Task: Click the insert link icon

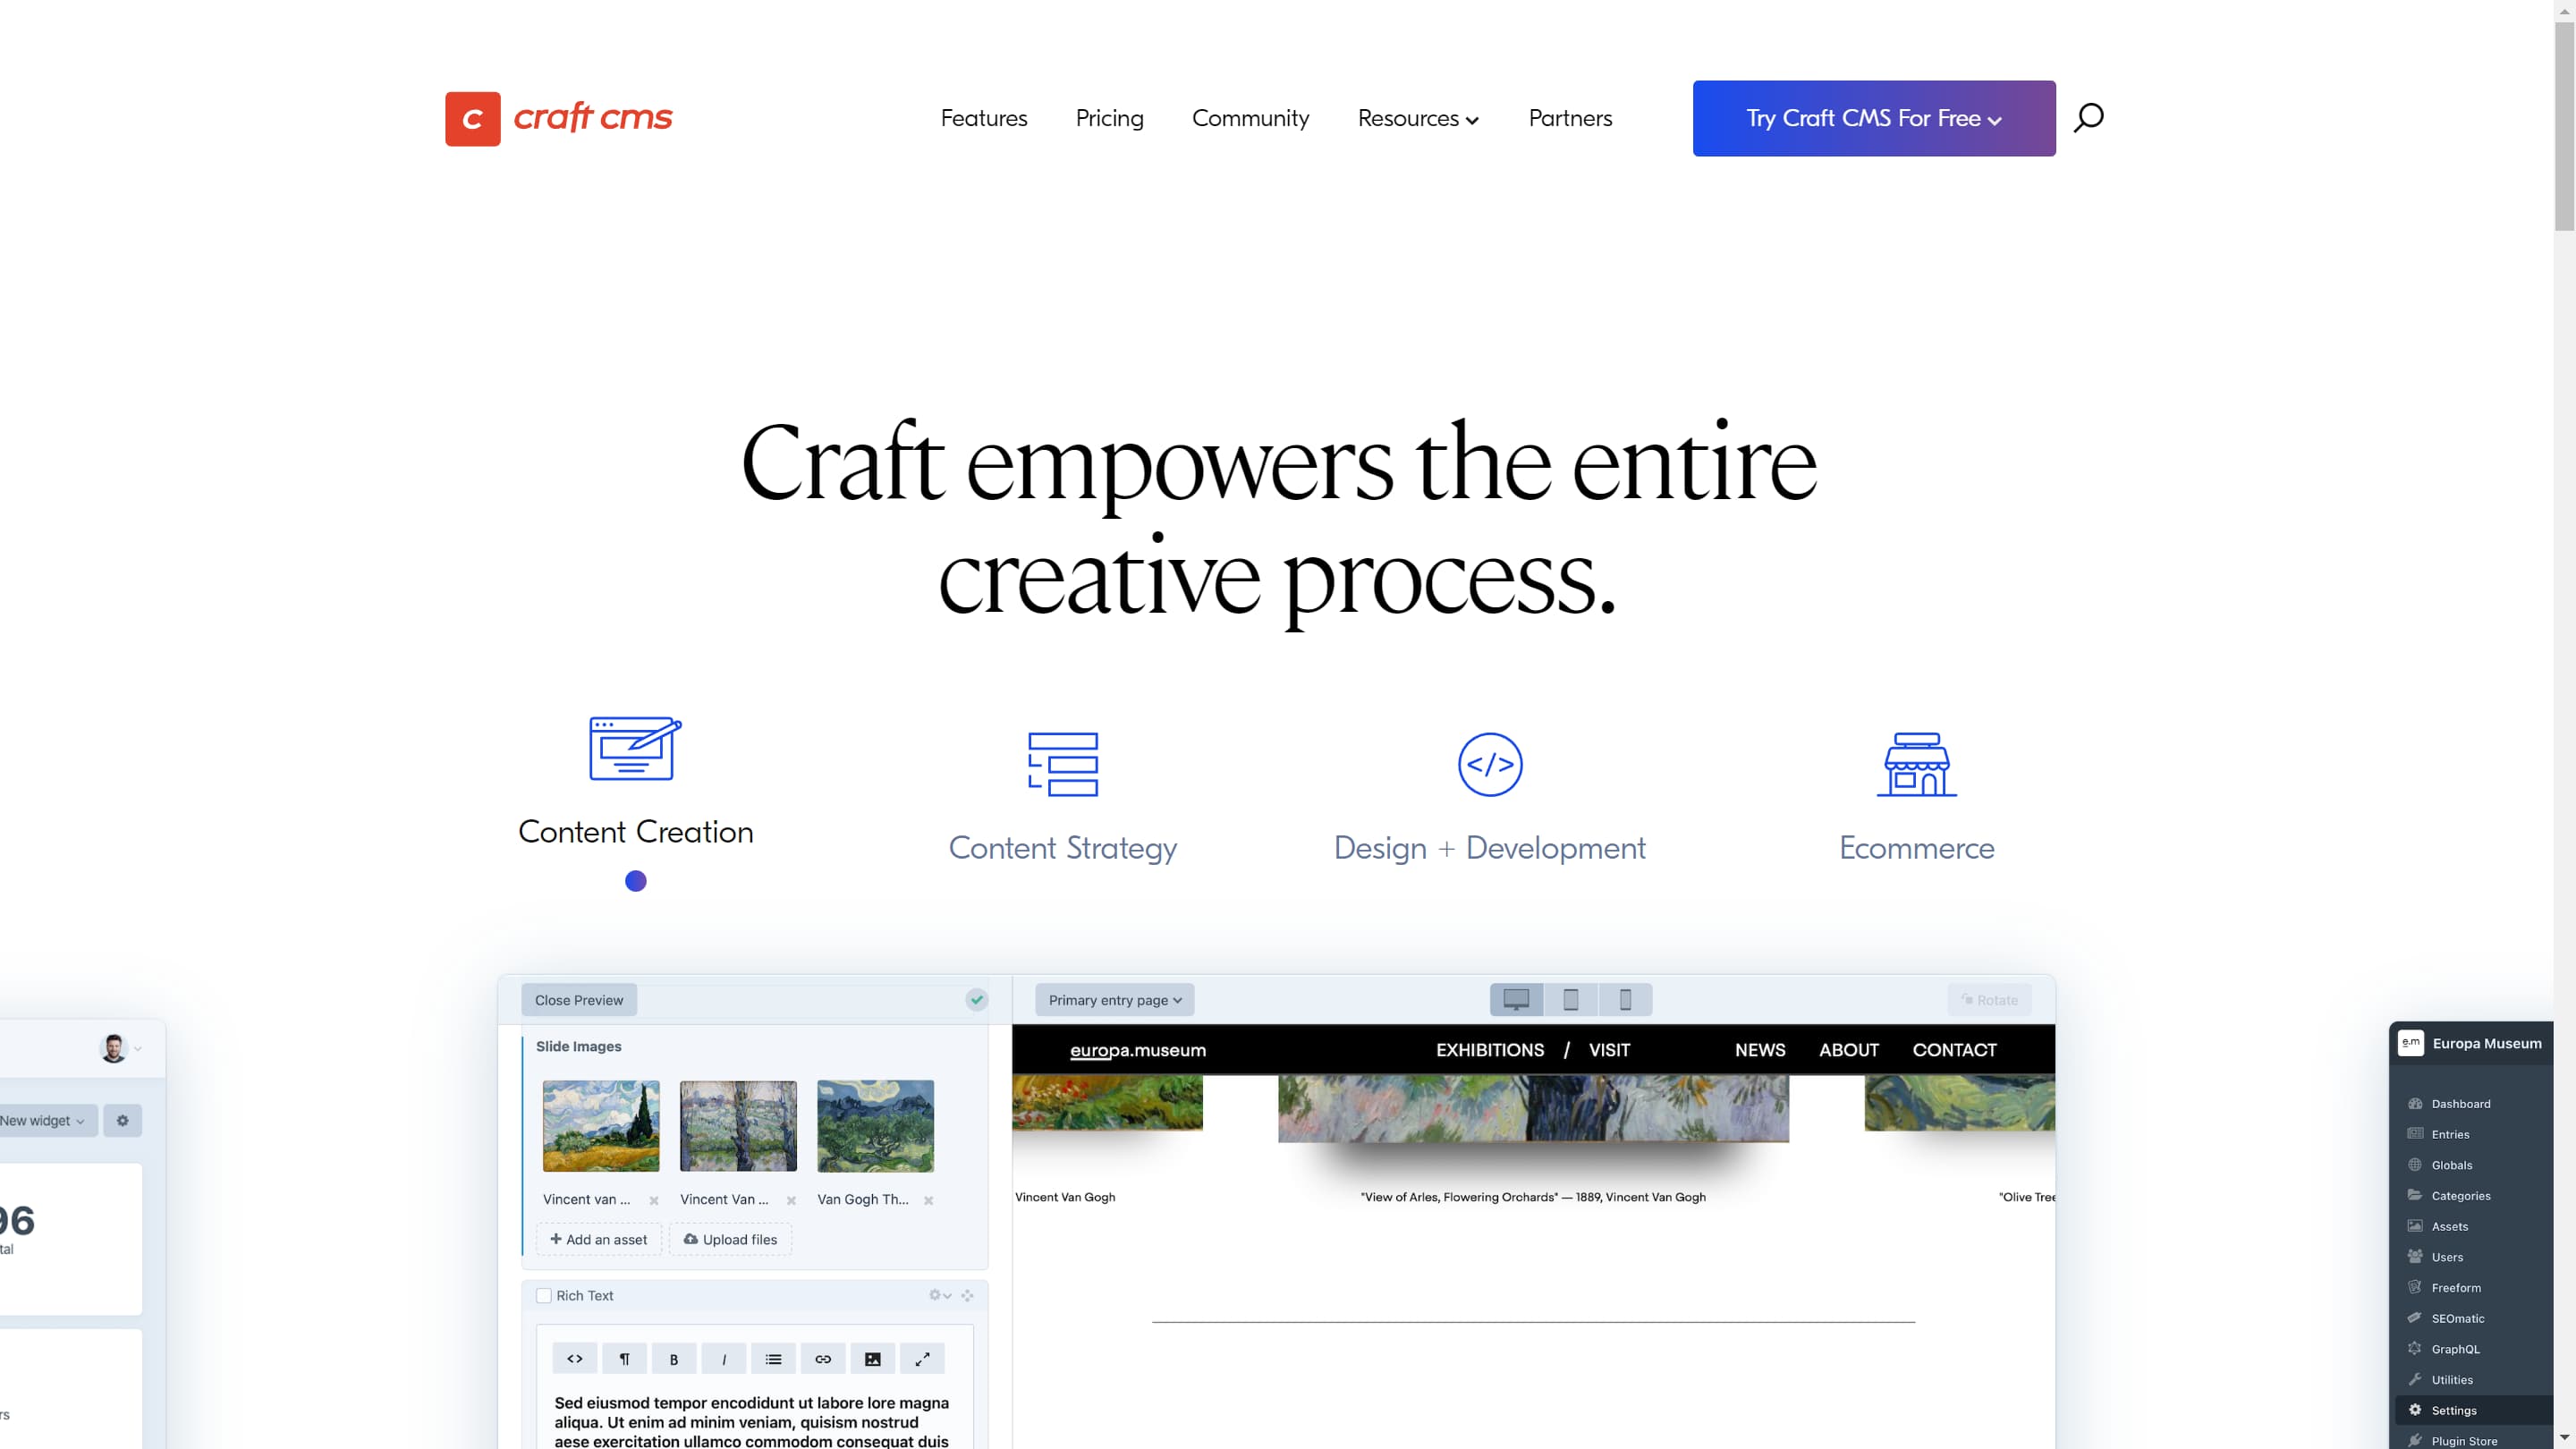Action: 823,1359
